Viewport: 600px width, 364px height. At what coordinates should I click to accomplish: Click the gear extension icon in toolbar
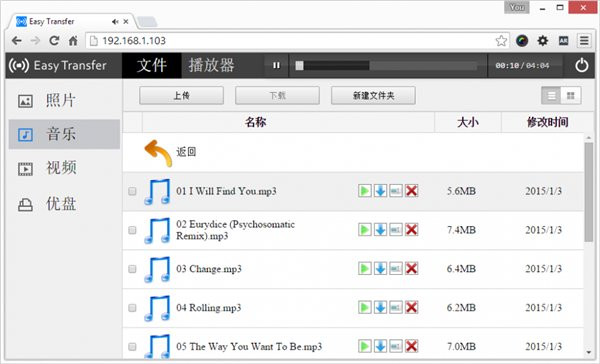tap(543, 41)
